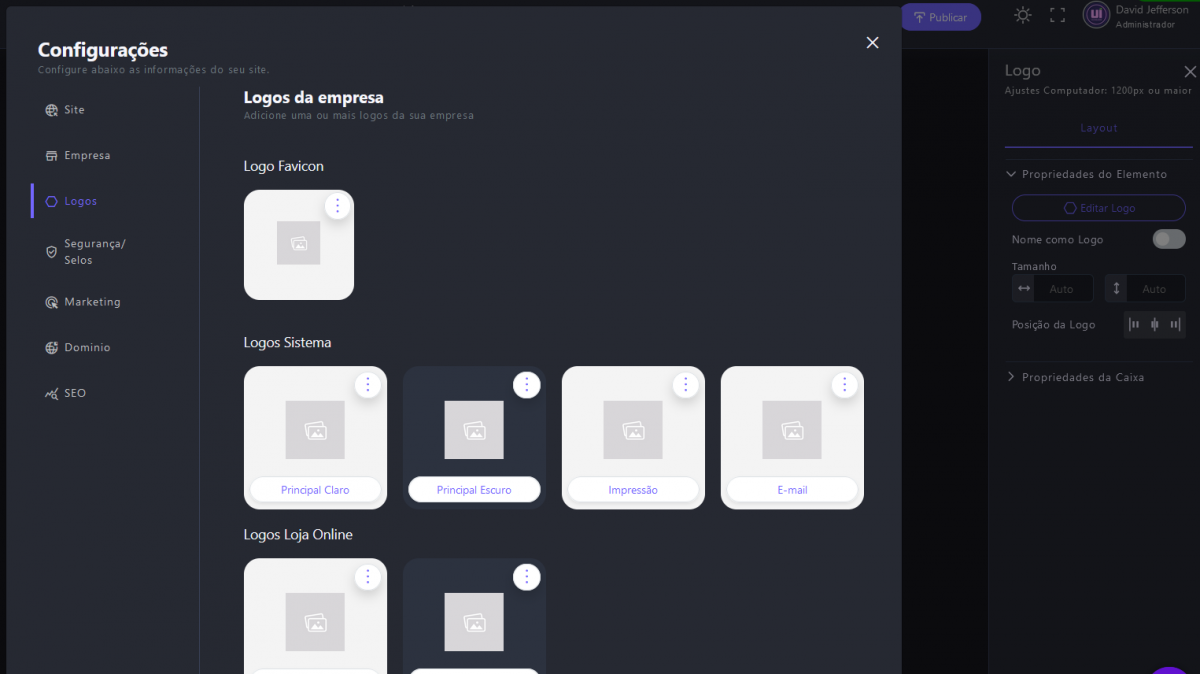Select the Favicon image placeholder thumbnail

(x=298, y=243)
